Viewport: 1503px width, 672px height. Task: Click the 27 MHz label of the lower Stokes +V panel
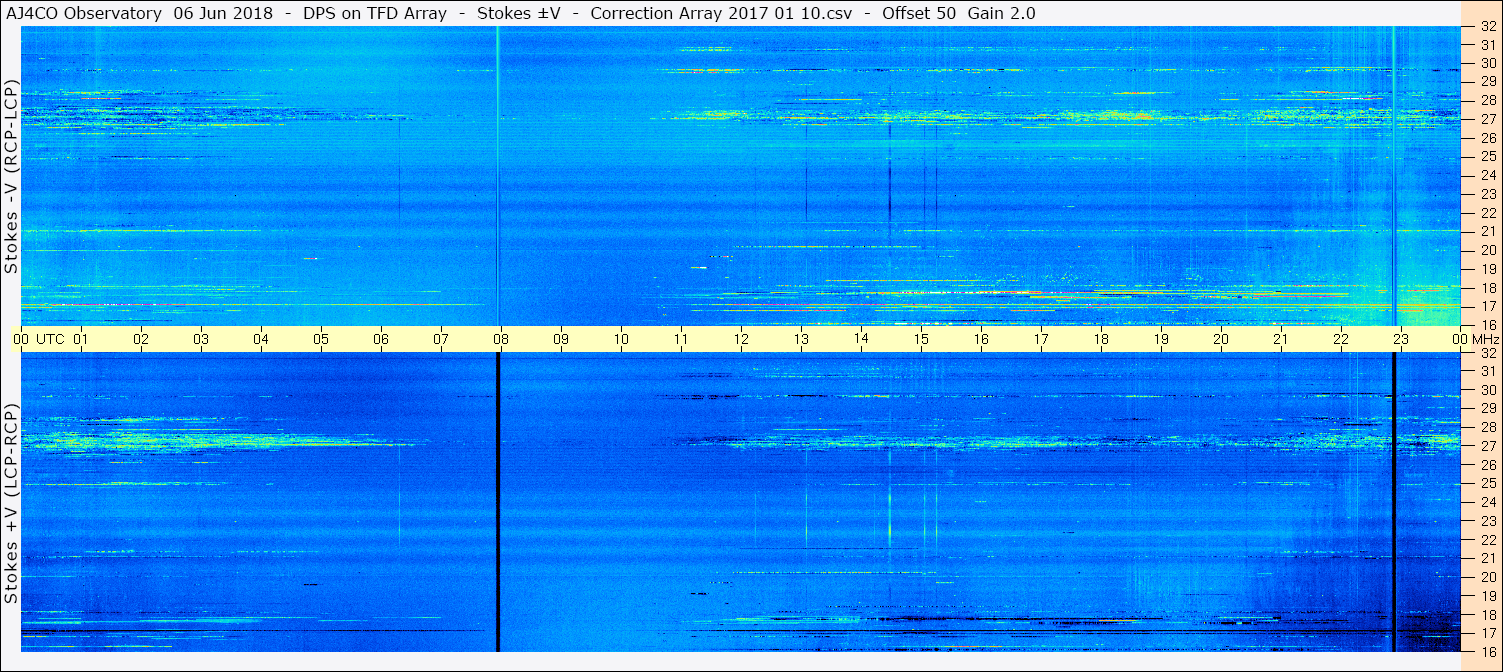click(1487, 446)
